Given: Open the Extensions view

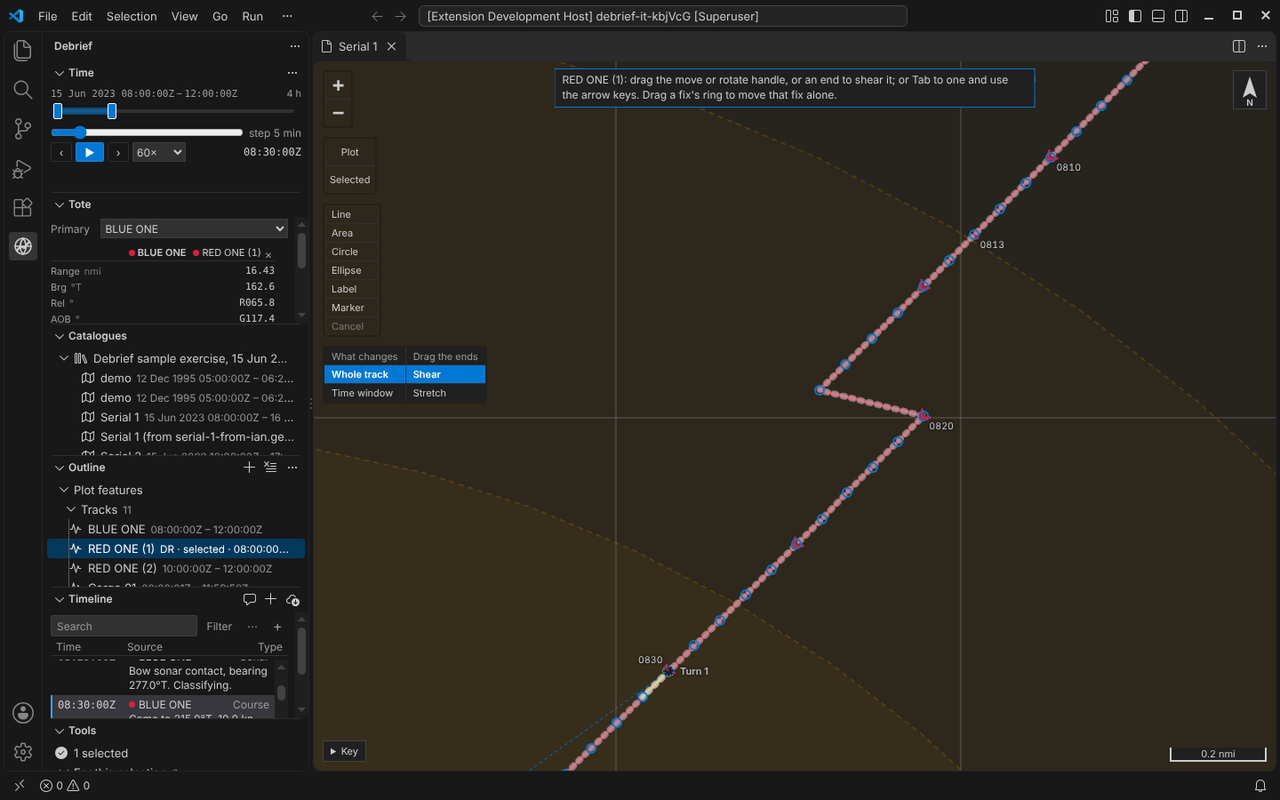Looking at the screenshot, I should pos(23,207).
